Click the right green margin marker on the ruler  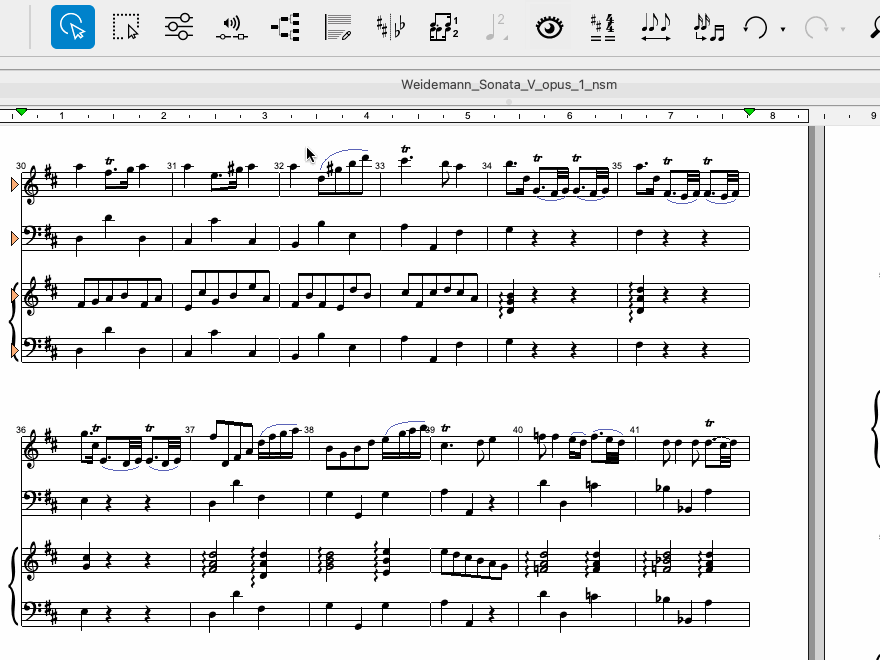[x=749, y=113]
